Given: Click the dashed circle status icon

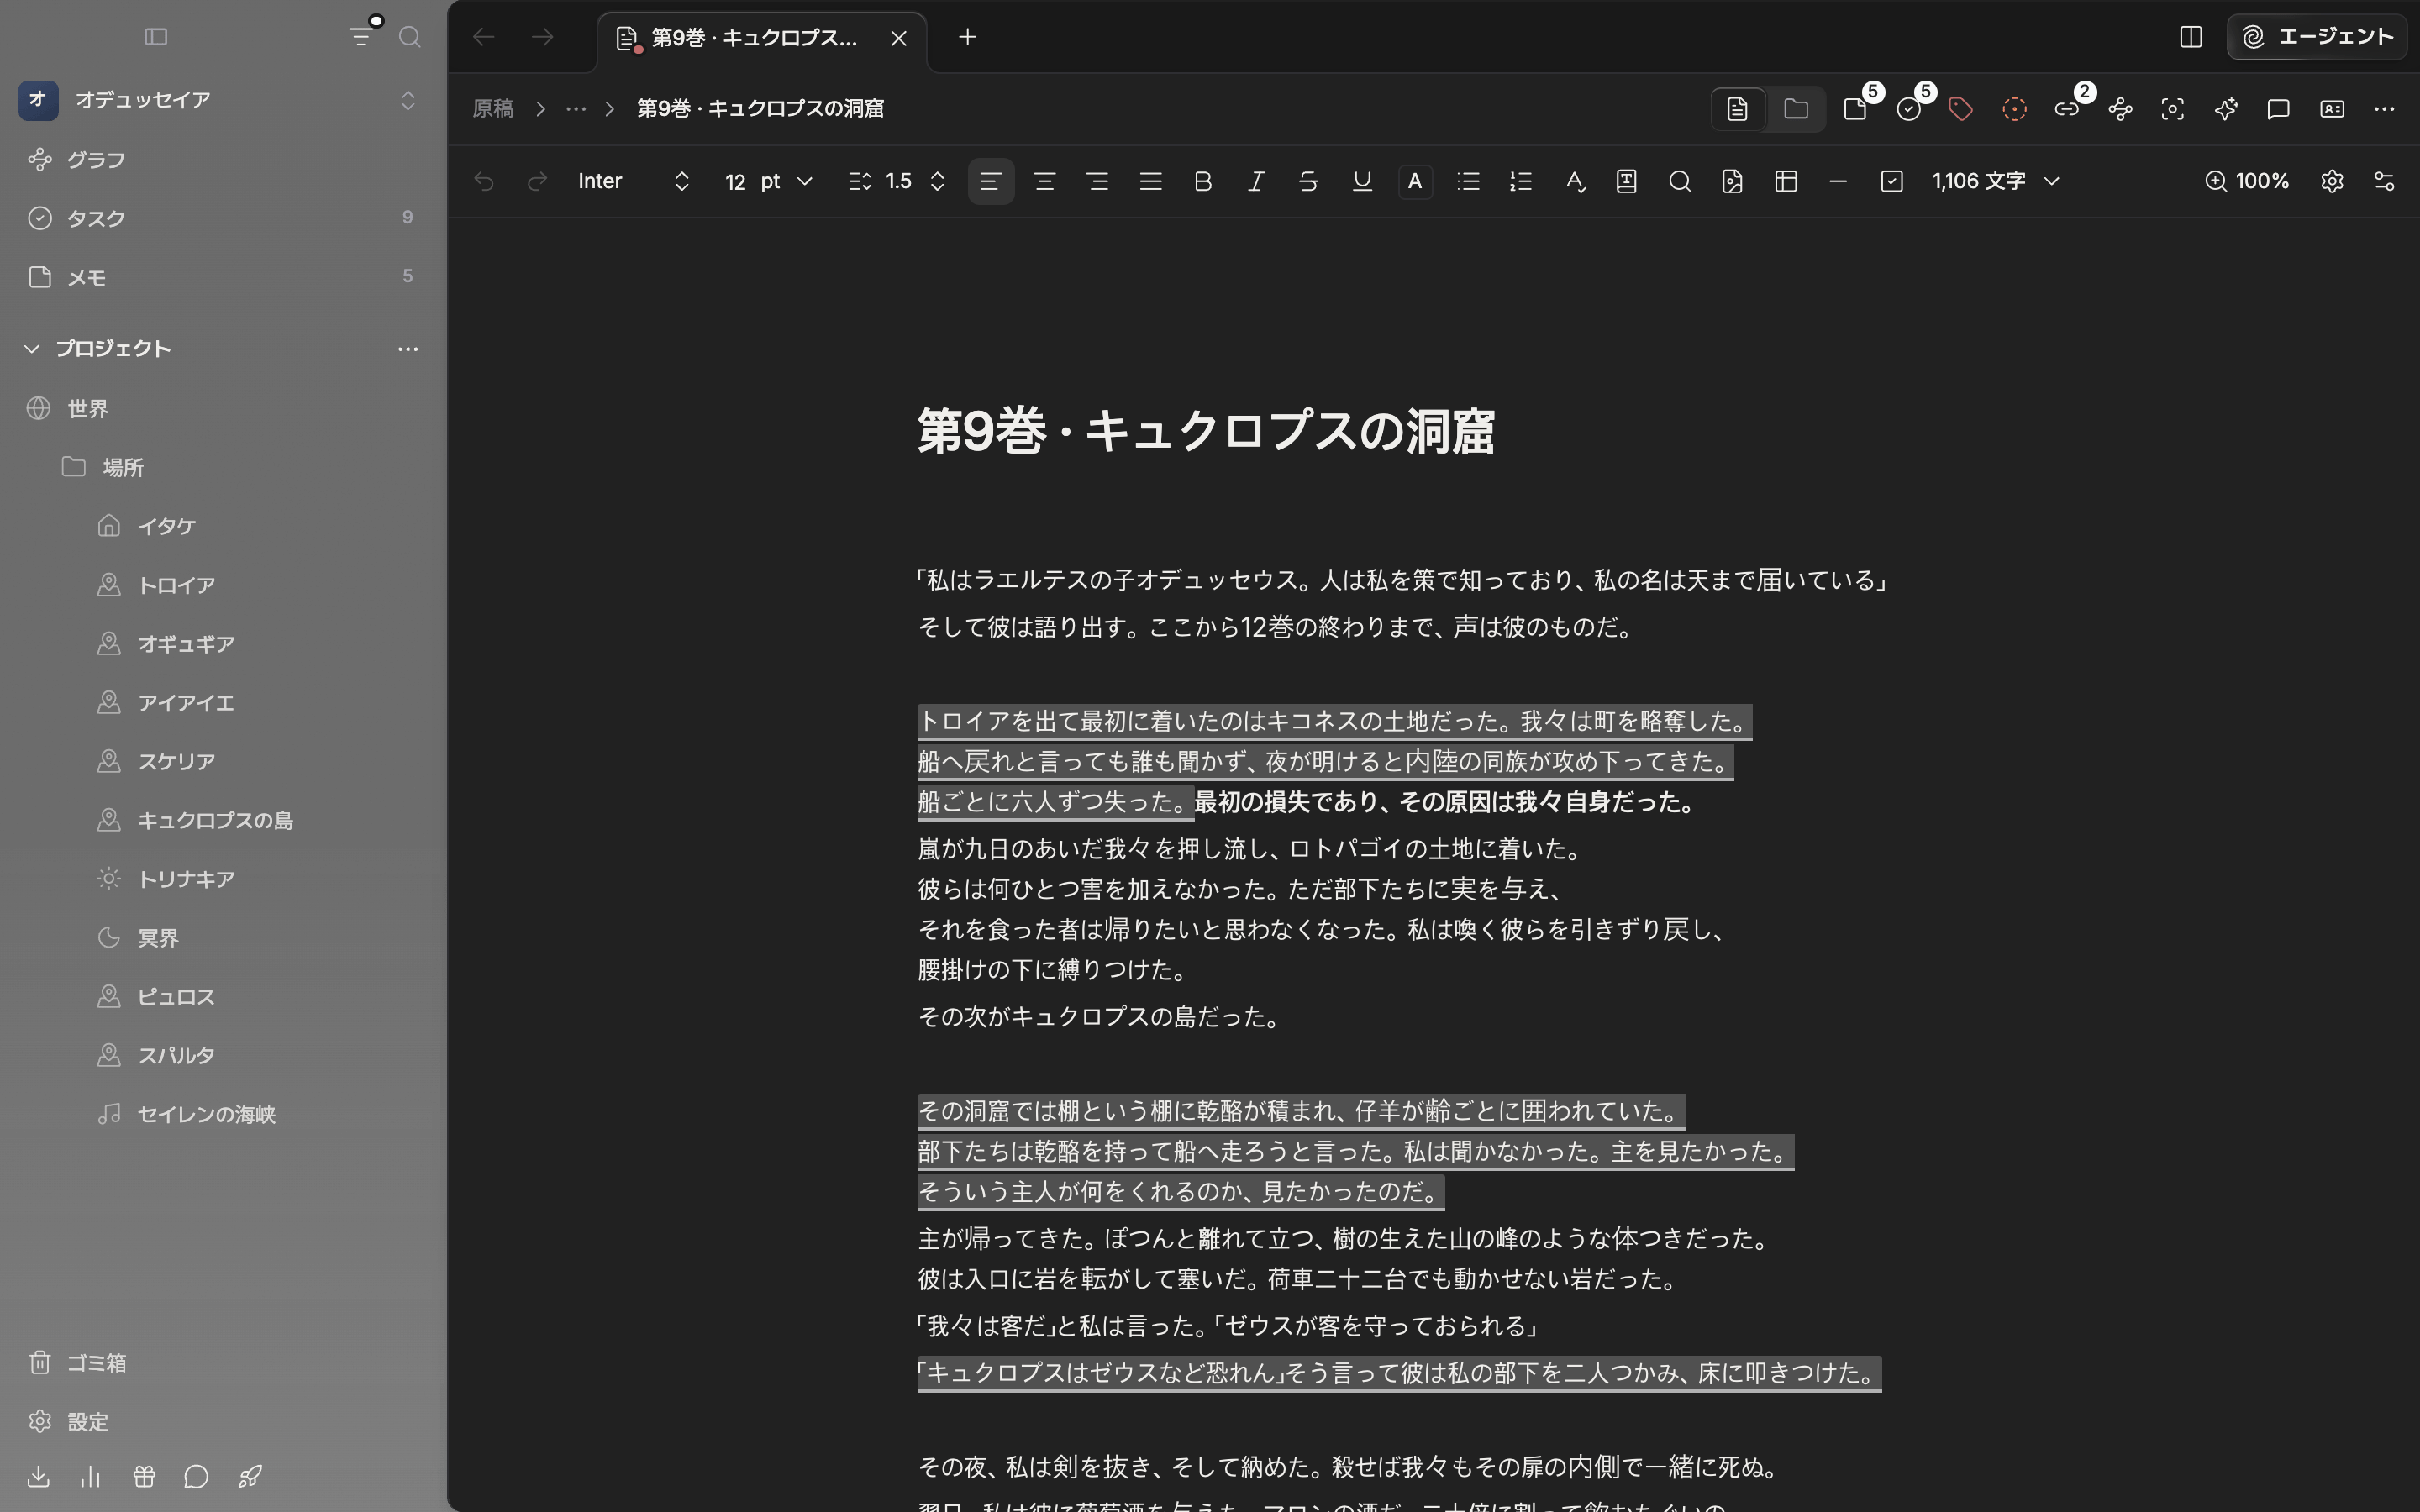Looking at the screenshot, I should pyautogui.click(x=2015, y=109).
